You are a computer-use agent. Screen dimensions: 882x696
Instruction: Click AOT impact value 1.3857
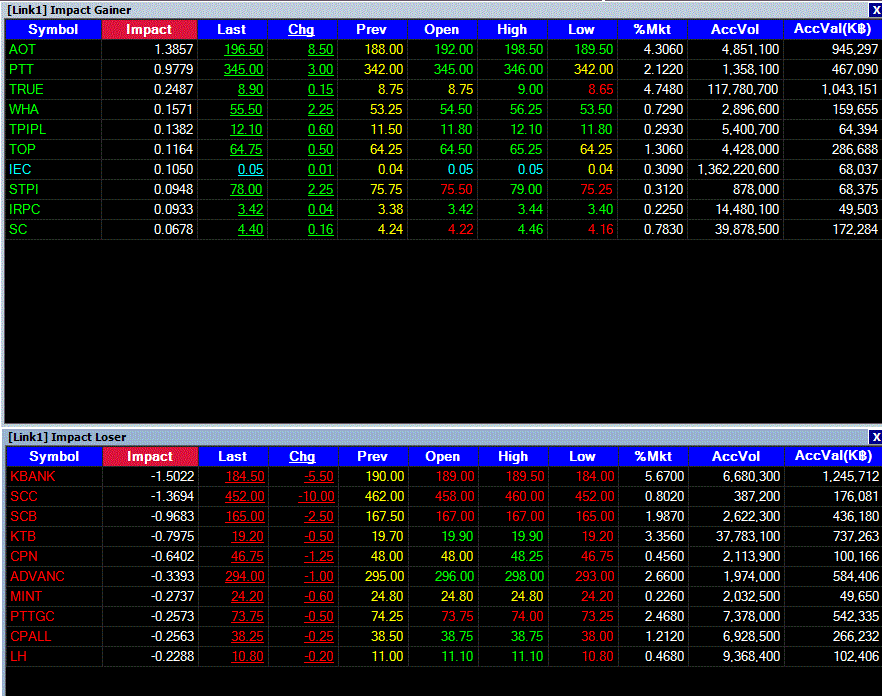[173, 50]
